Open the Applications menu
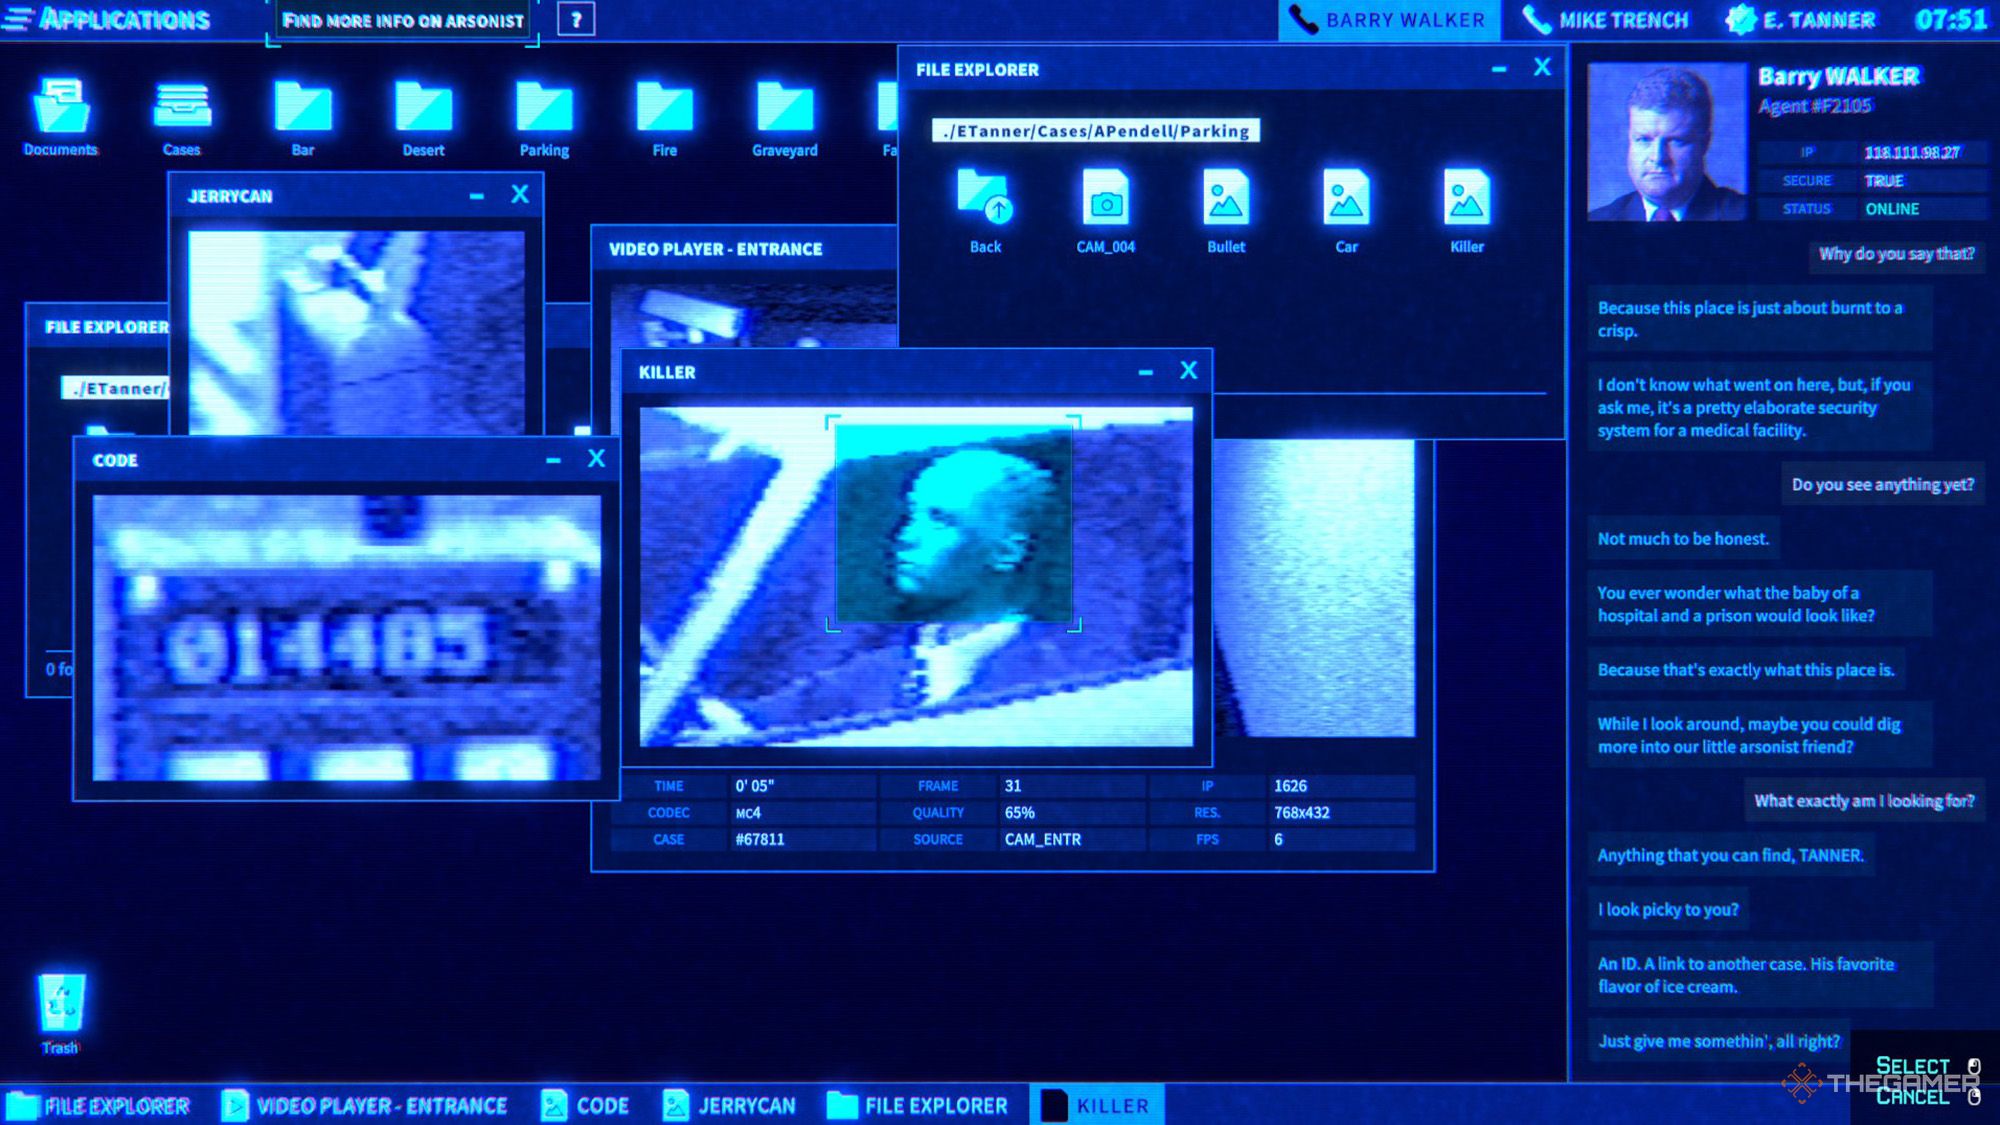The width and height of the screenshot is (2000, 1125). tap(107, 19)
